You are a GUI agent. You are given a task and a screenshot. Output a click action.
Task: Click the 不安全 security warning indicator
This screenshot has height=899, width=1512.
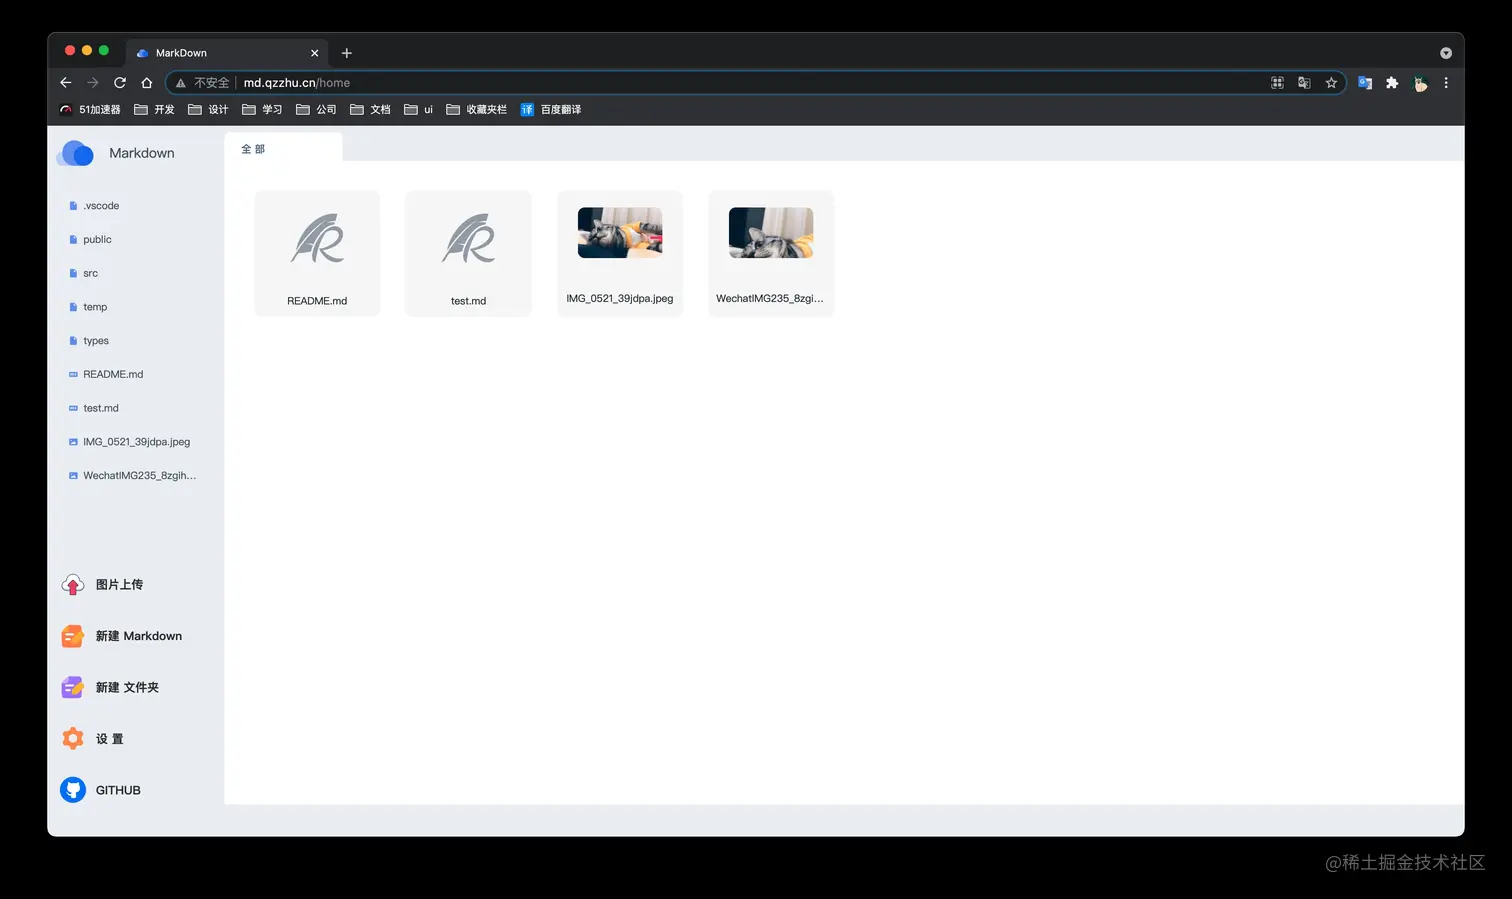pos(203,83)
